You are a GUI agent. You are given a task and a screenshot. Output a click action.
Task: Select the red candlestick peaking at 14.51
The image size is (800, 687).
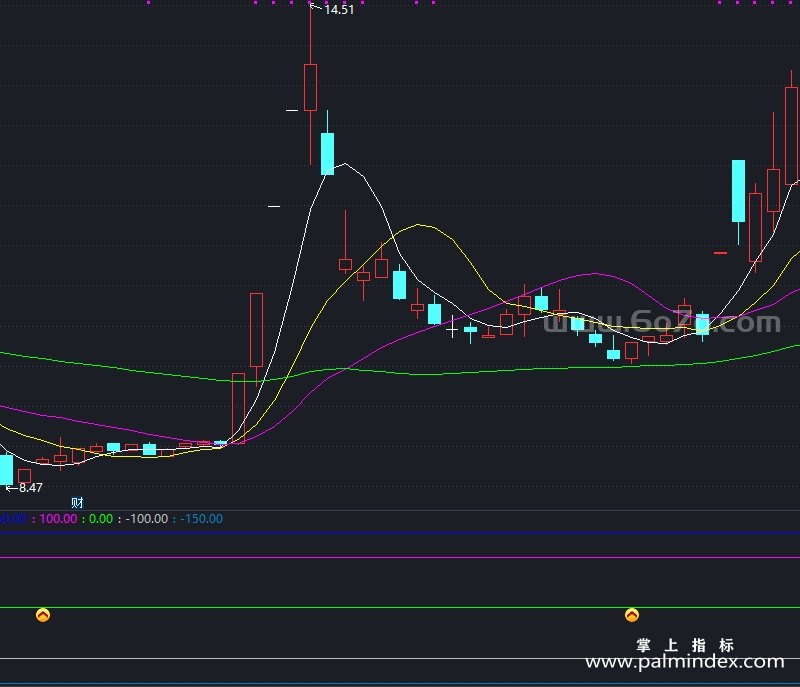tap(310, 87)
